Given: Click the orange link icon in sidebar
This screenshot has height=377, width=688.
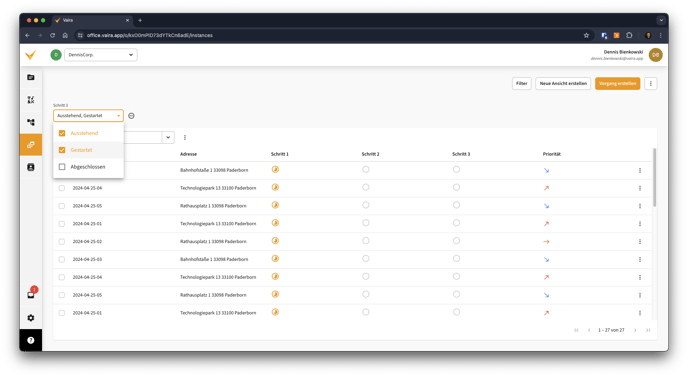Looking at the screenshot, I should coord(31,145).
